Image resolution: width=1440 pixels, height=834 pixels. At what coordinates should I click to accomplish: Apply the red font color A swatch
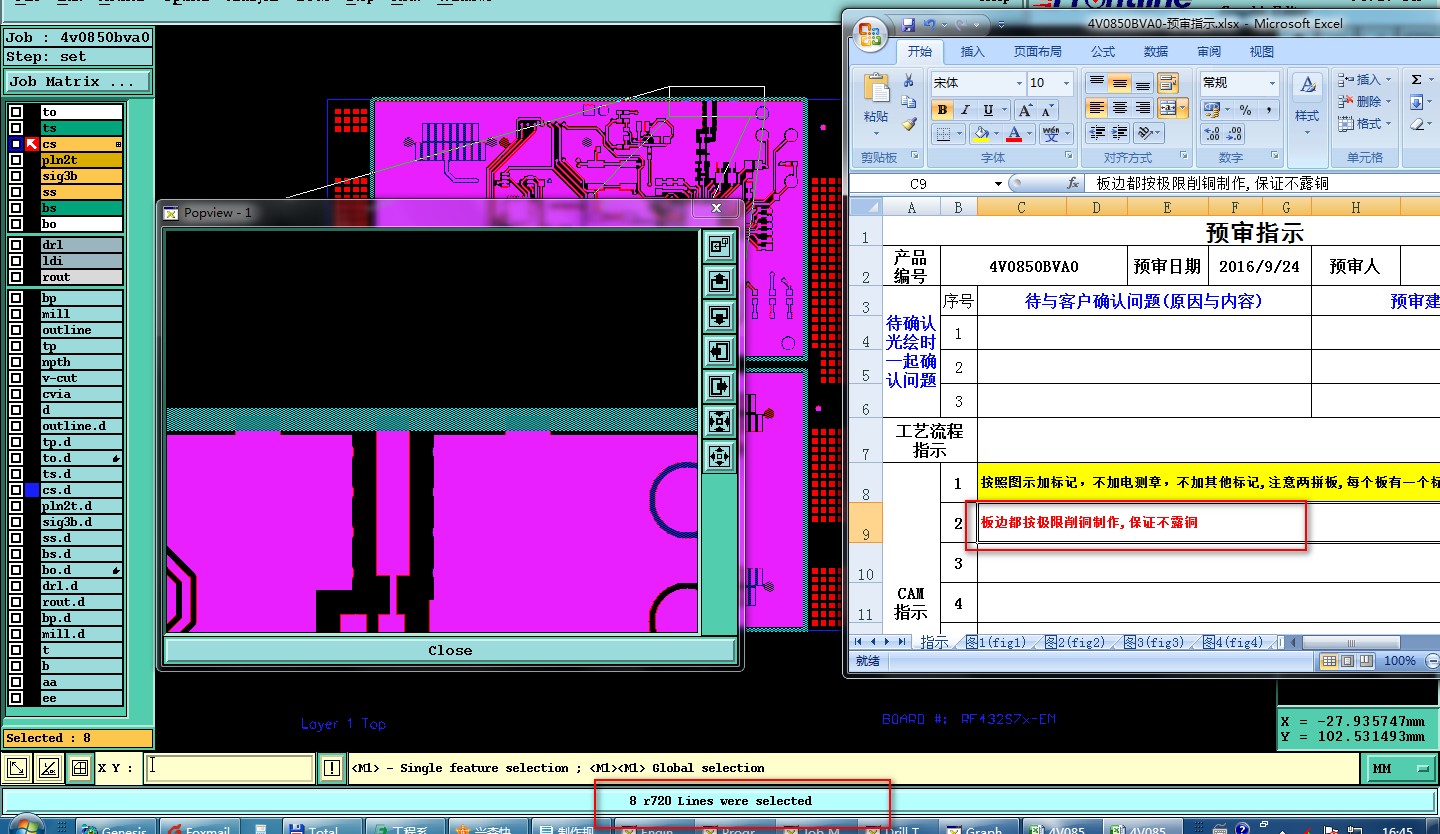coord(1015,134)
